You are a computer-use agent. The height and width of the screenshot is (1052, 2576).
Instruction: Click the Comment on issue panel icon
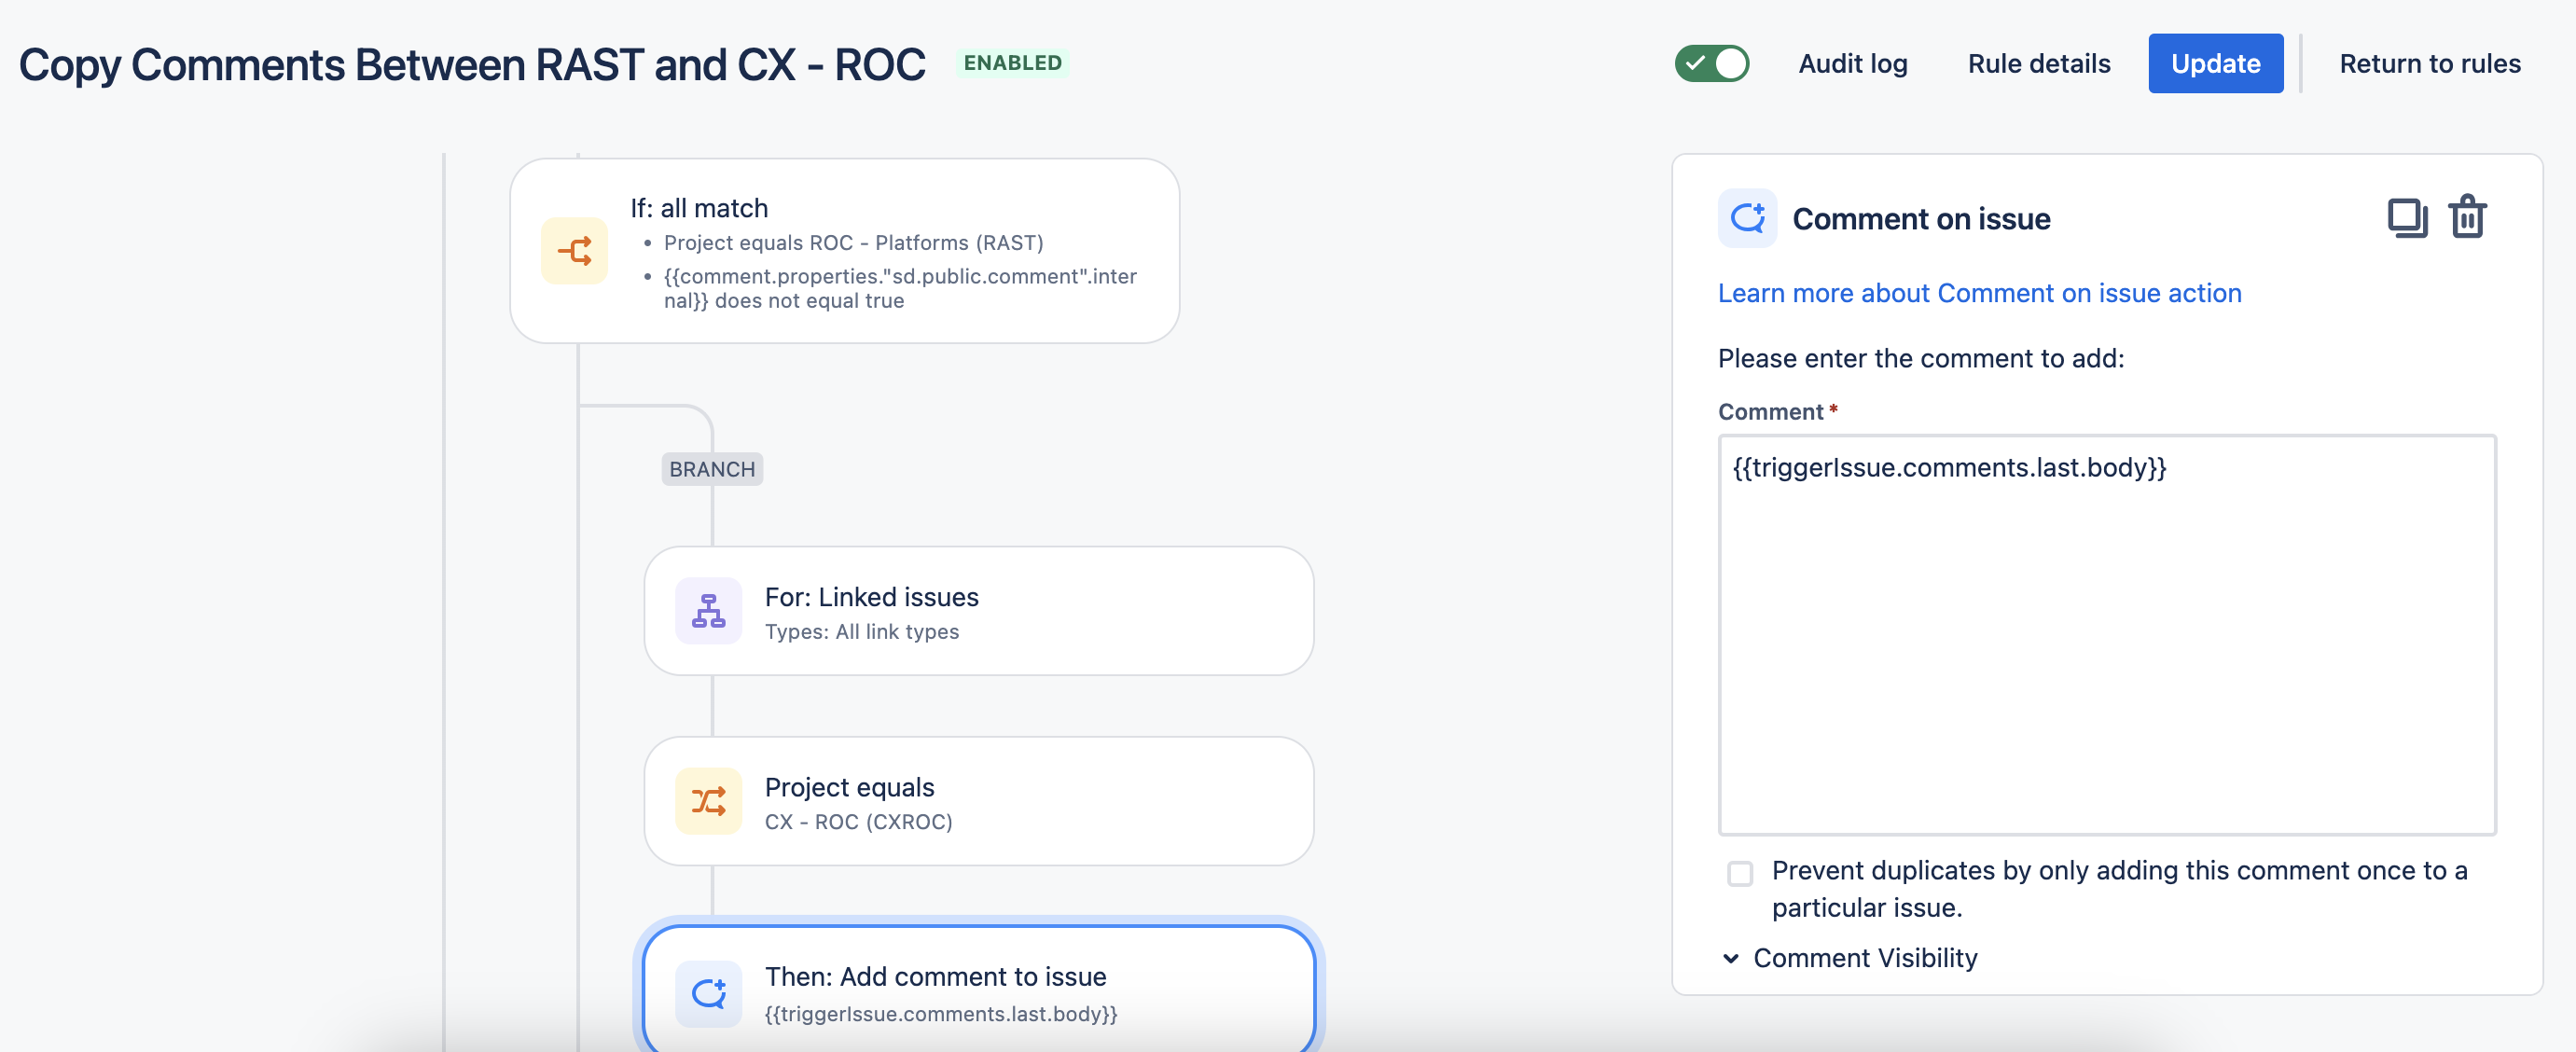[1747, 218]
